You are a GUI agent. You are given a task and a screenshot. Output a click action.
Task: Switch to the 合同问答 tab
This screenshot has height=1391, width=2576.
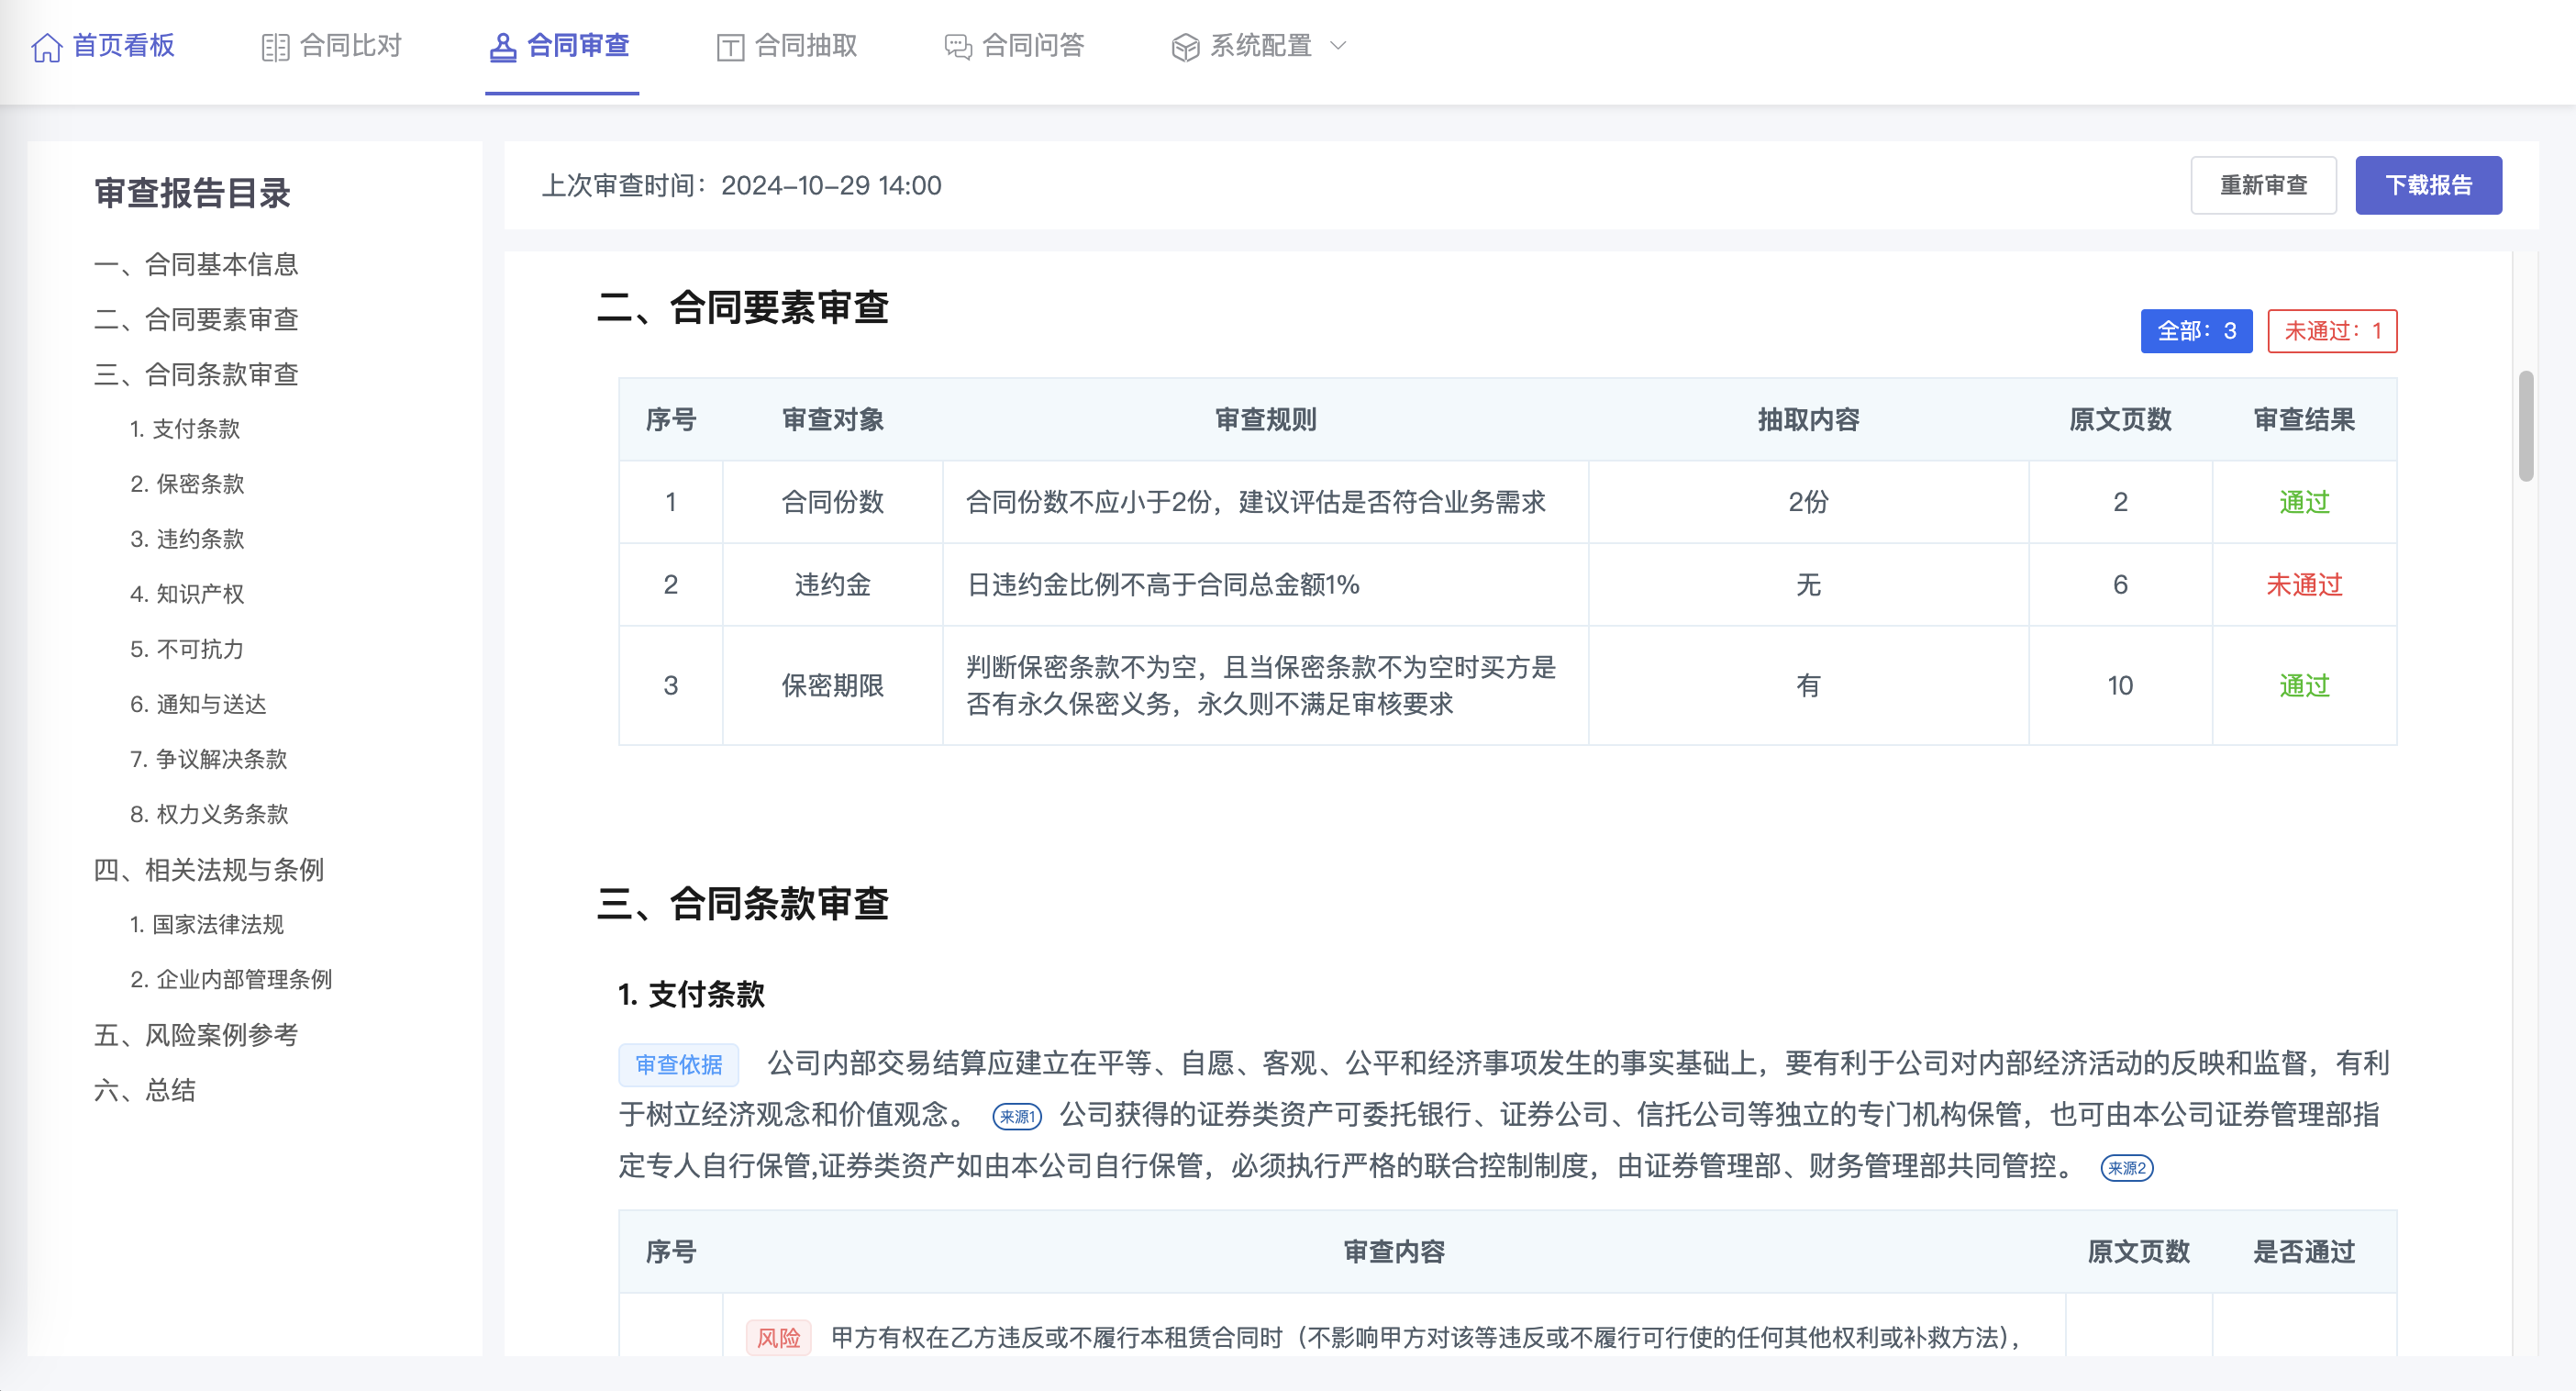1033,46
